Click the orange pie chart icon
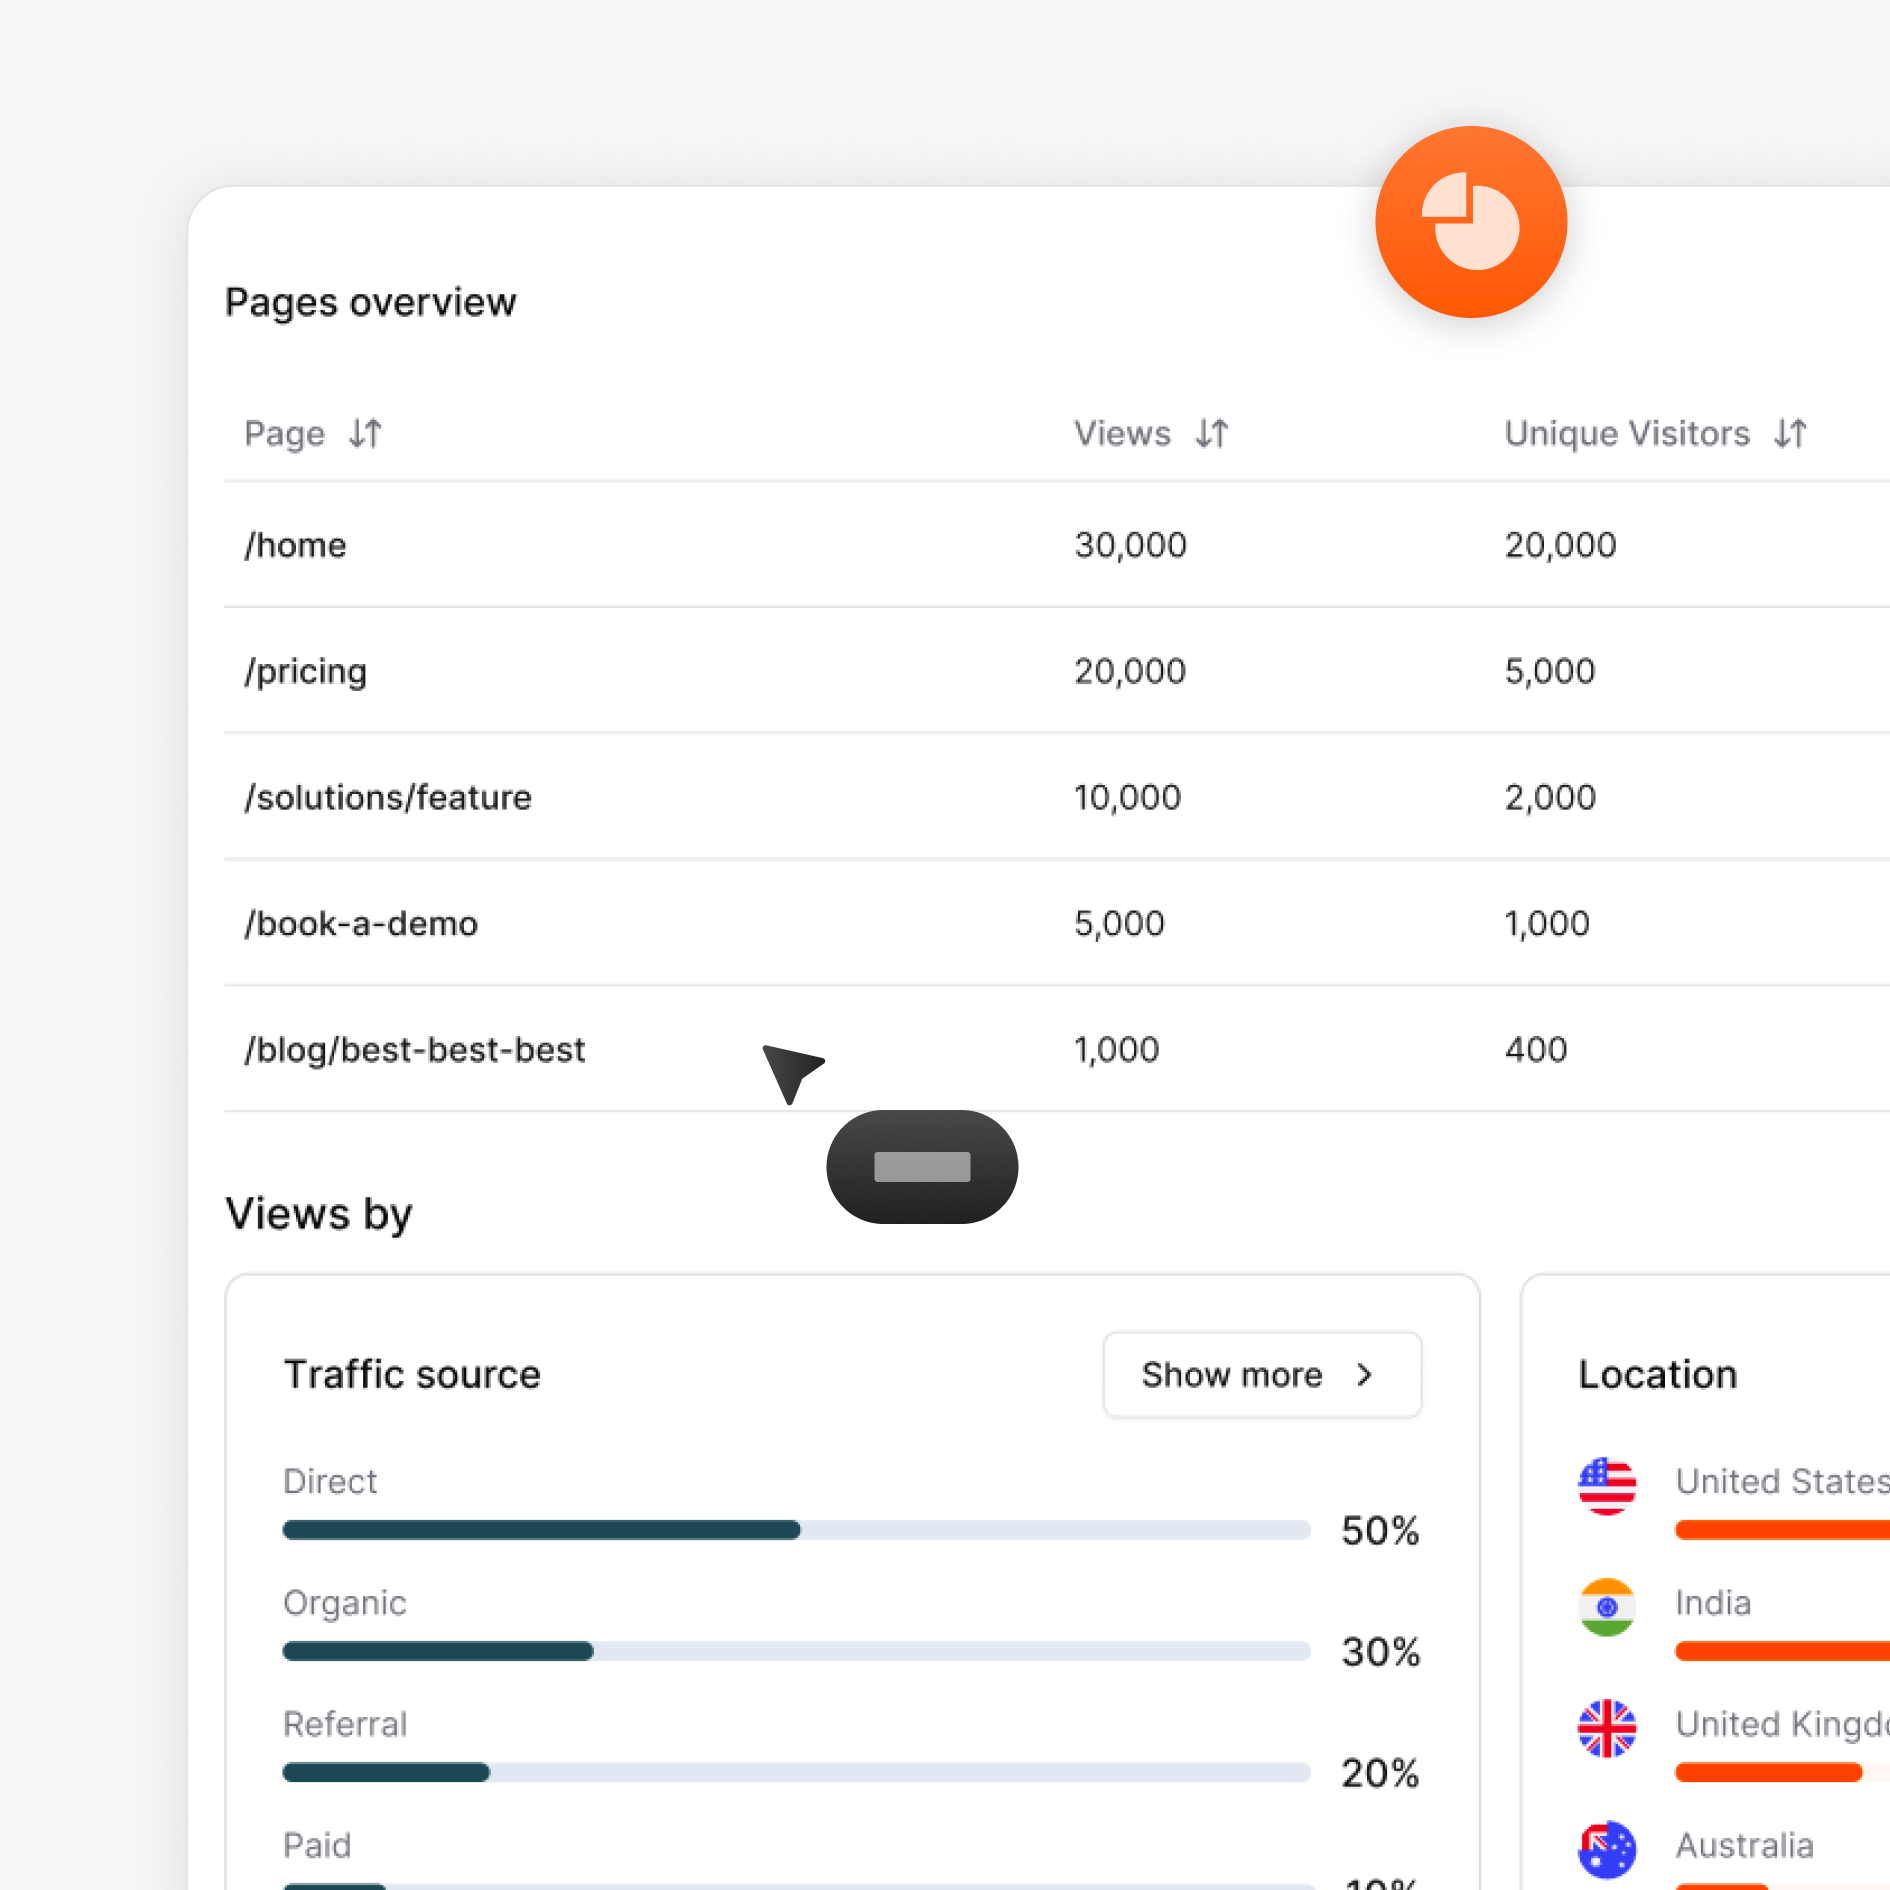This screenshot has height=1890, width=1890. [1470, 222]
